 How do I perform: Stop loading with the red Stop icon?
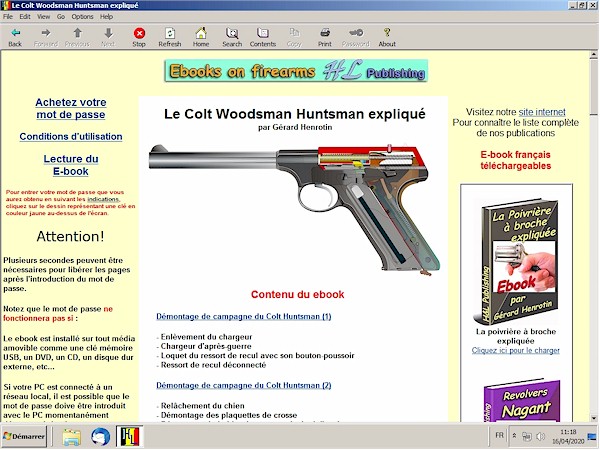tap(139, 37)
